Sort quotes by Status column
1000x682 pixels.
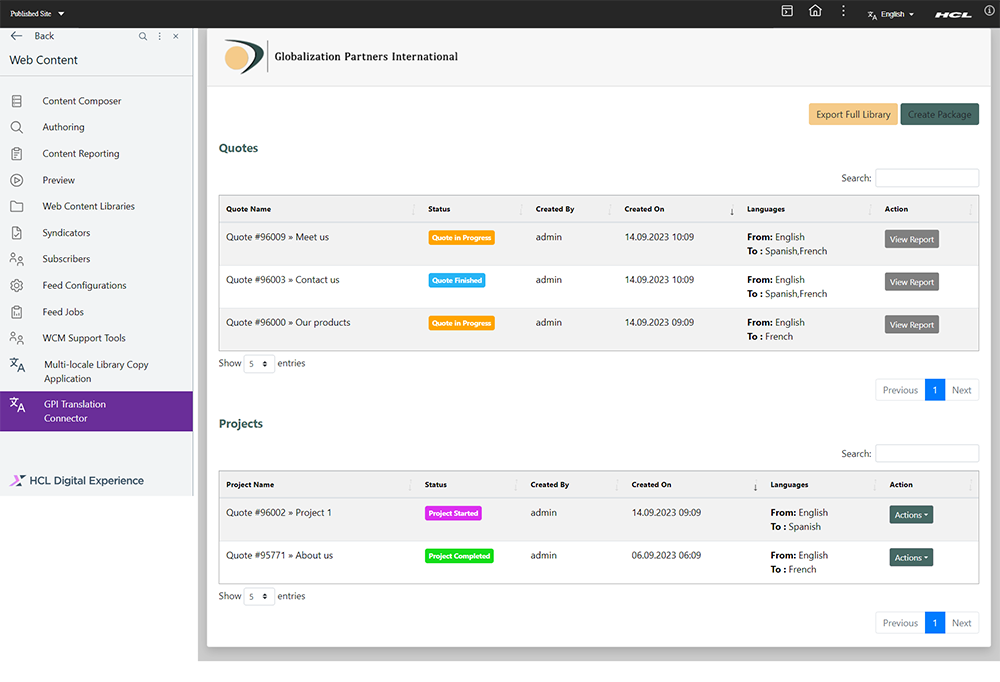[x=475, y=209]
